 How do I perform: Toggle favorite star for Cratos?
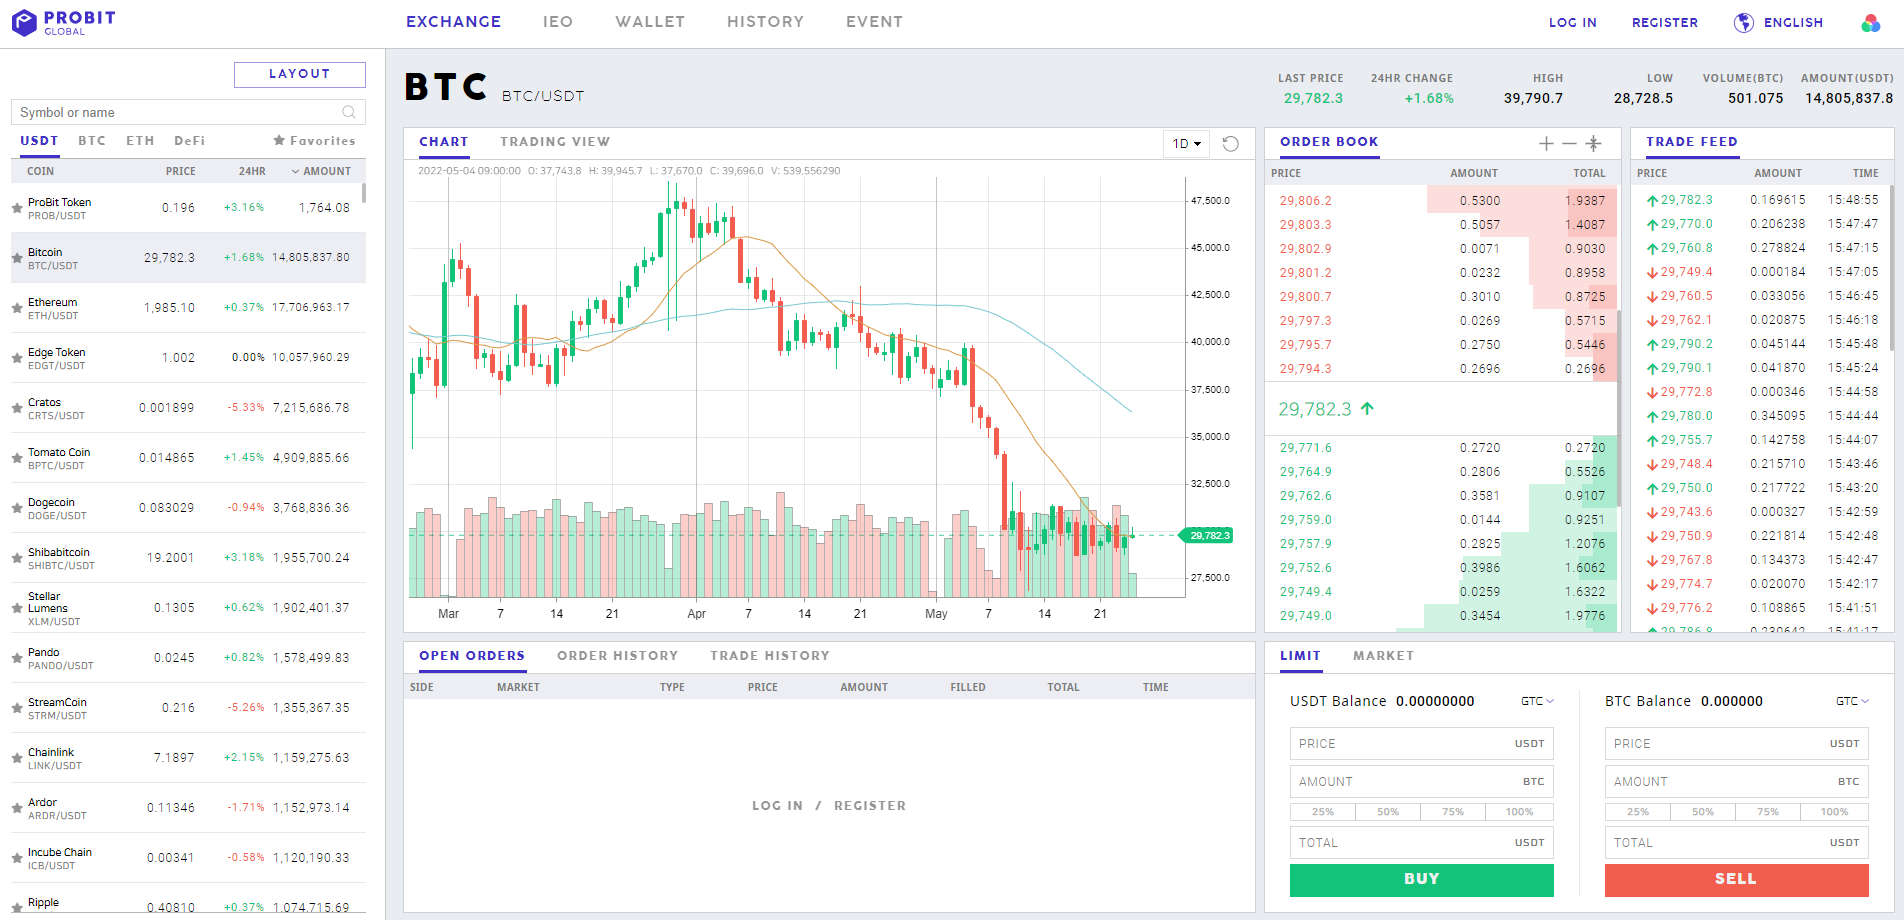pos(17,408)
